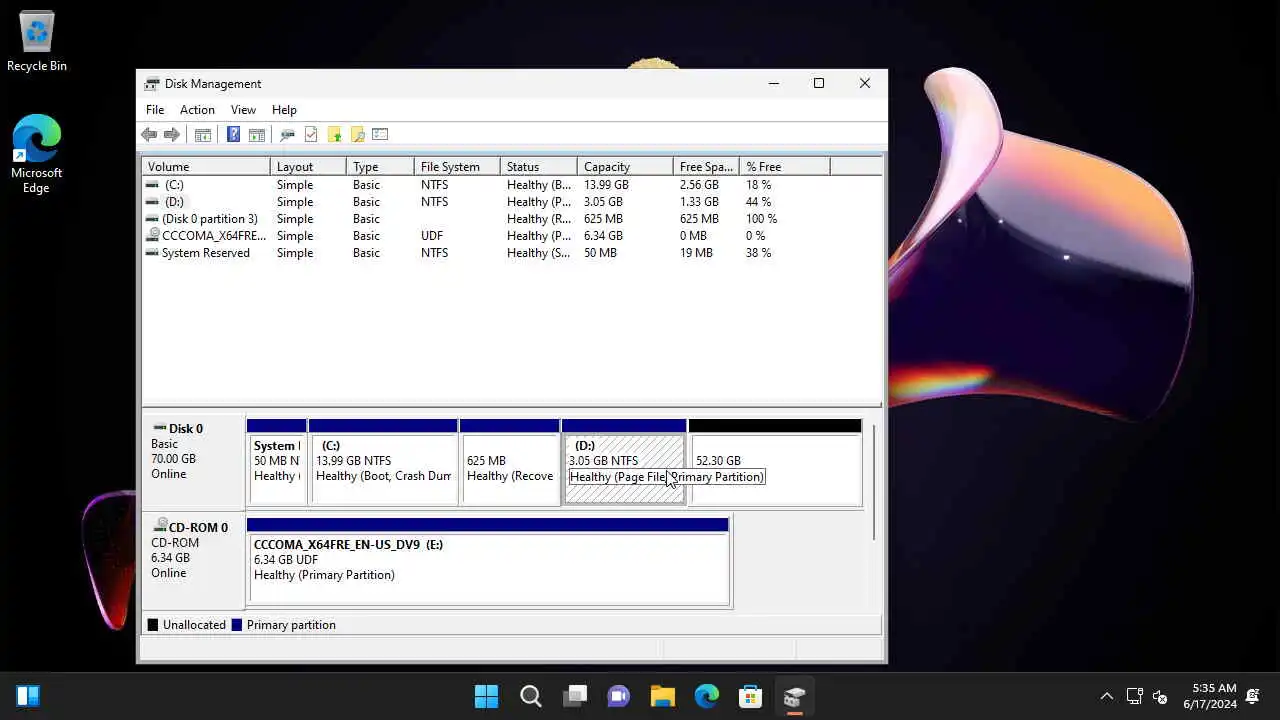Open Help via the blue question-mark icon
1280x720 pixels.
(233, 134)
